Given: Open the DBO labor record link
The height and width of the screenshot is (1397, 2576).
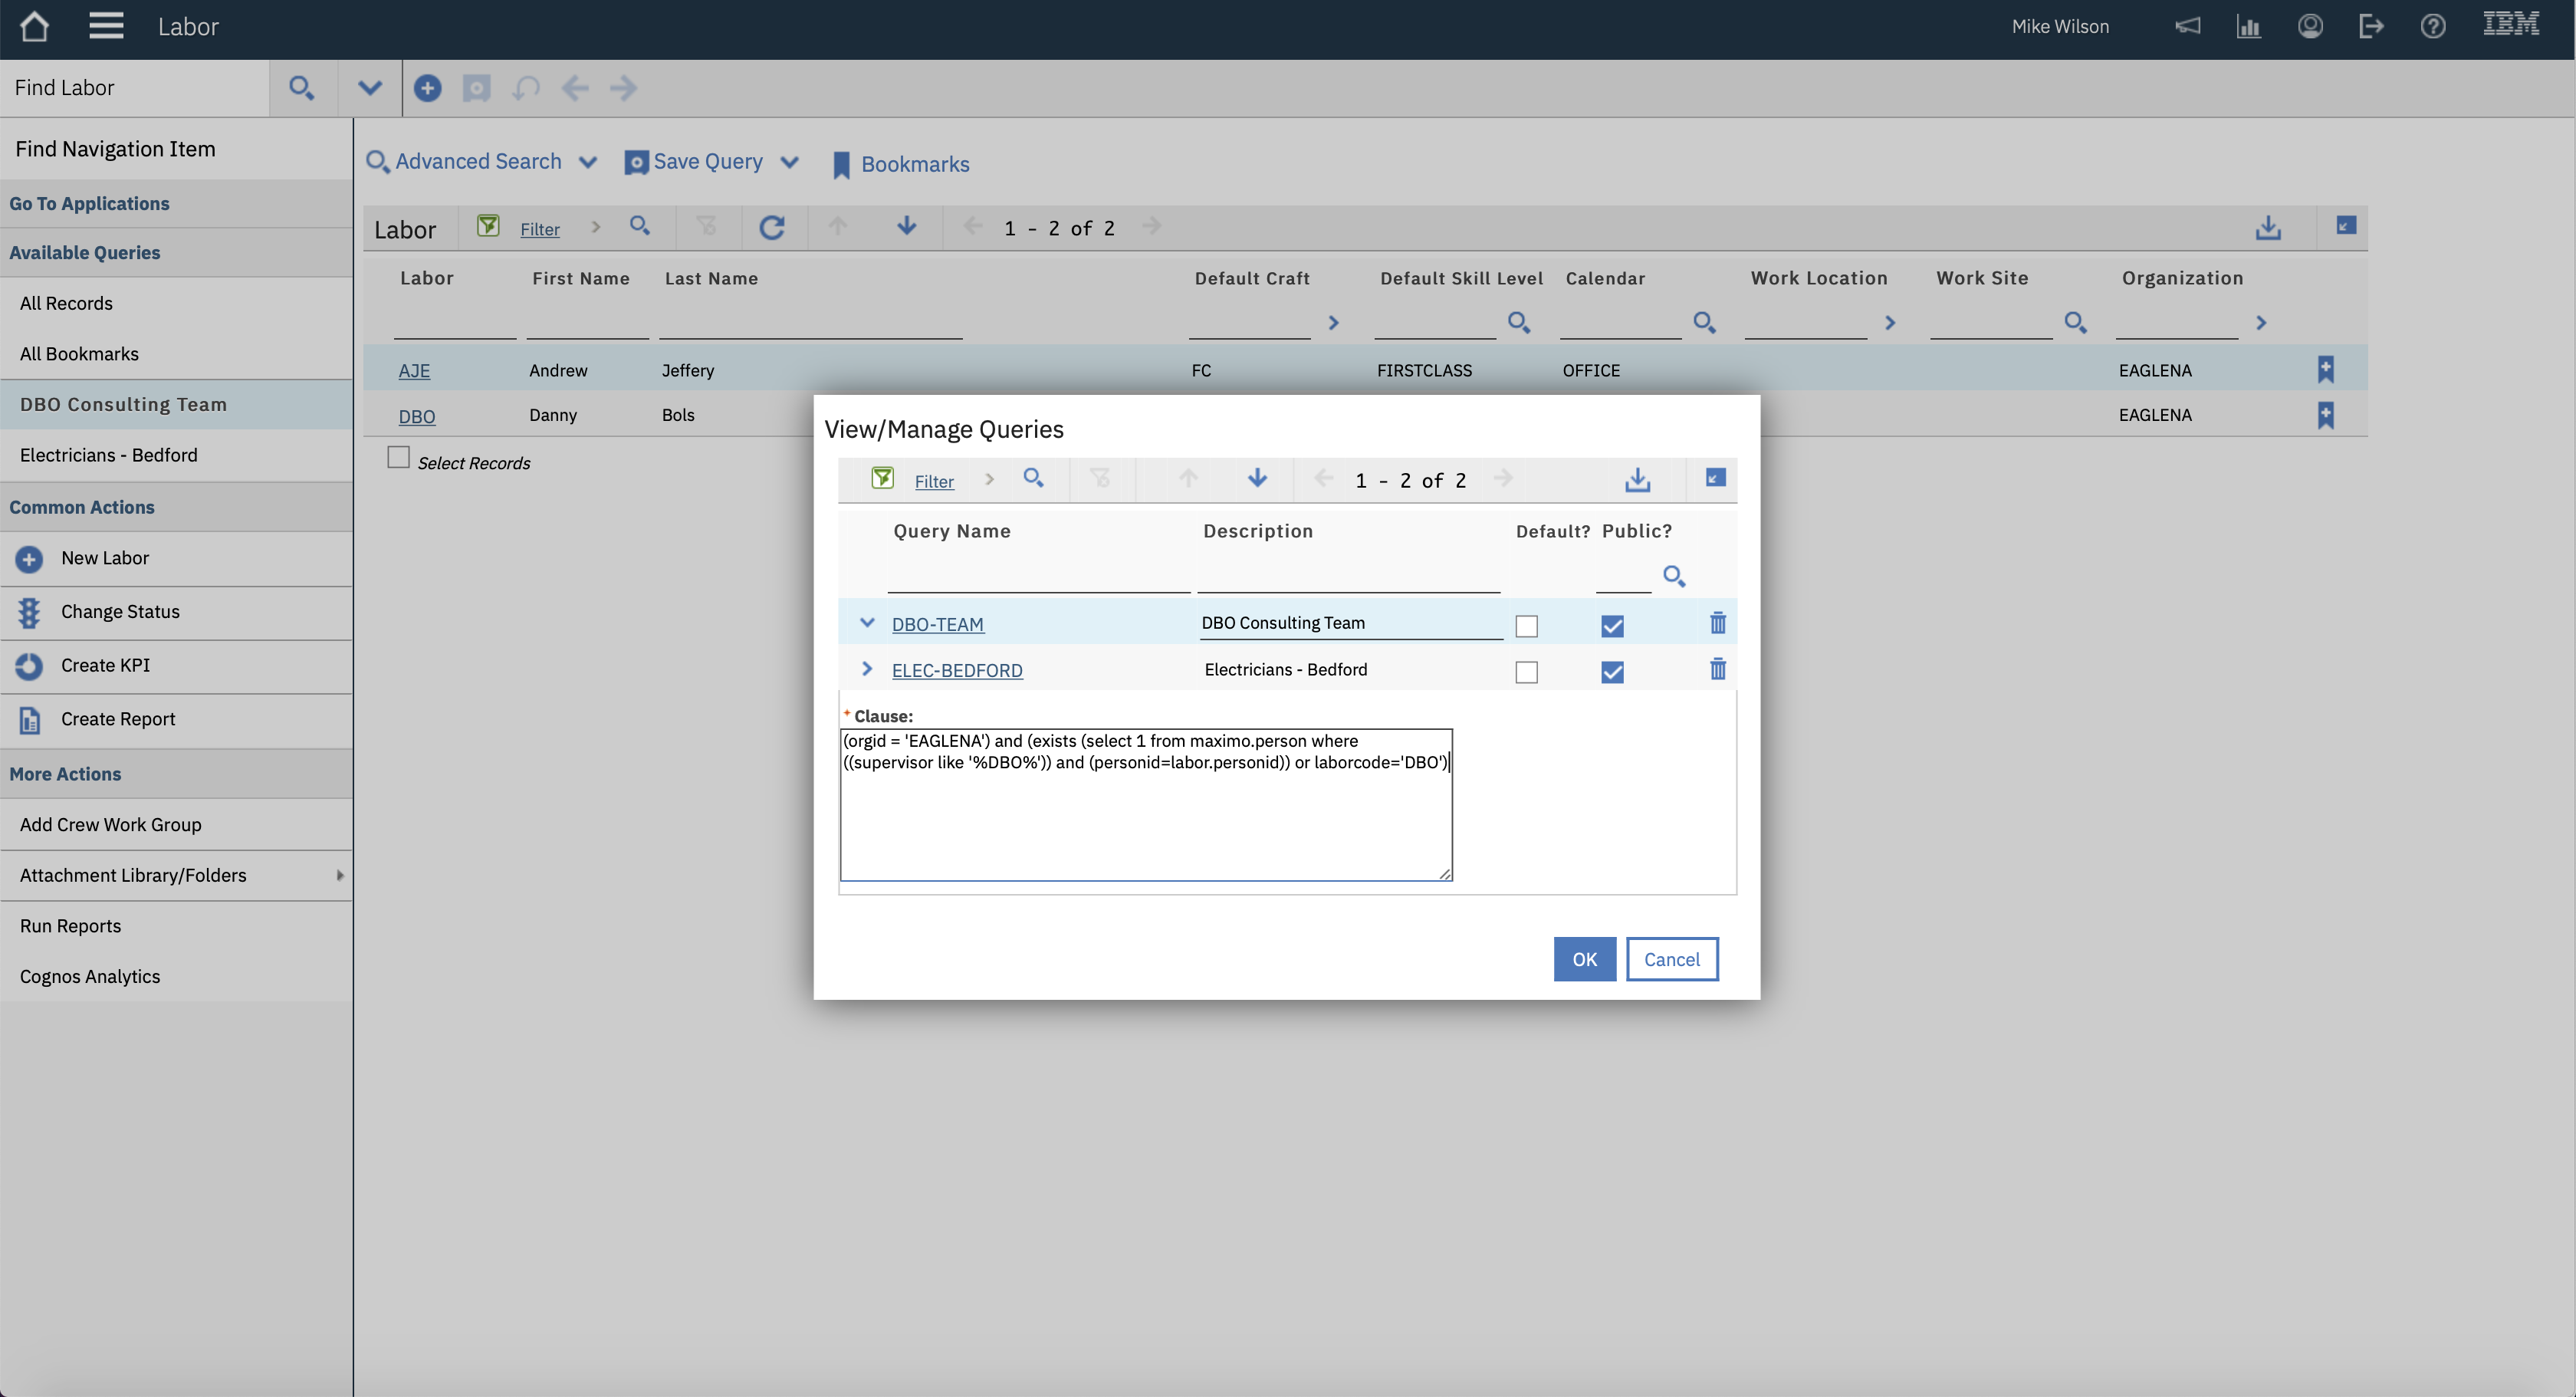Looking at the screenshot, I should tap(416, 416).
